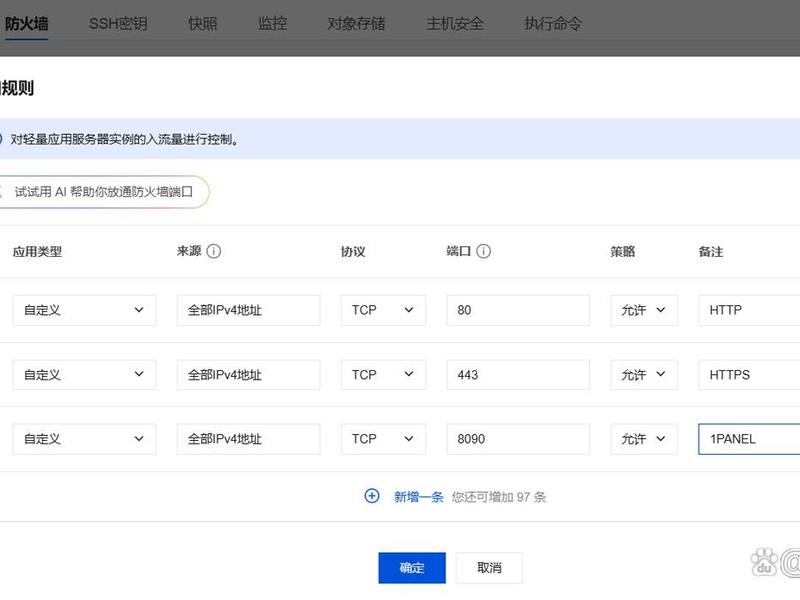800x600 pixels.
Task: Switch to the 执行命令 tab
Action: point(553,23)
